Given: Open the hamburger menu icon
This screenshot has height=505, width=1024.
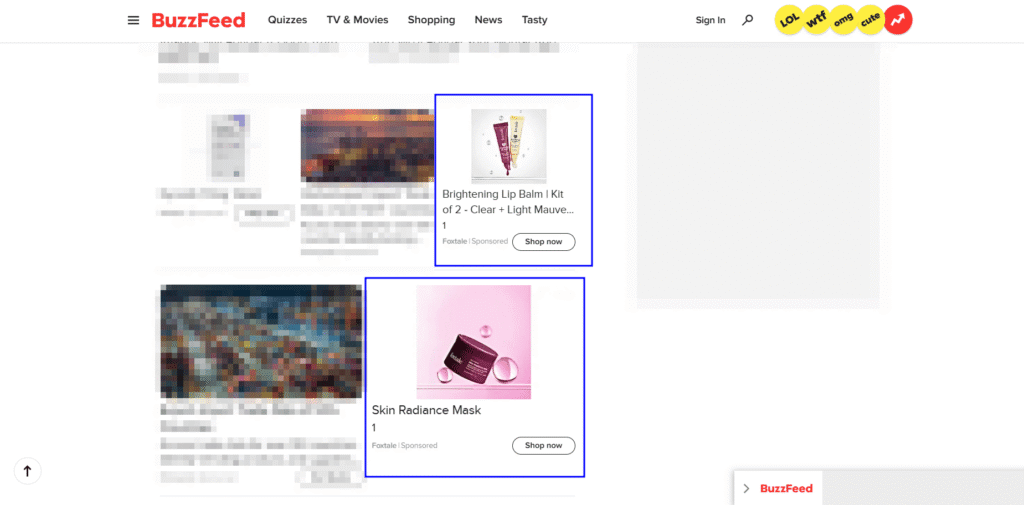Looking at the screenshot, I should point(133,20).
